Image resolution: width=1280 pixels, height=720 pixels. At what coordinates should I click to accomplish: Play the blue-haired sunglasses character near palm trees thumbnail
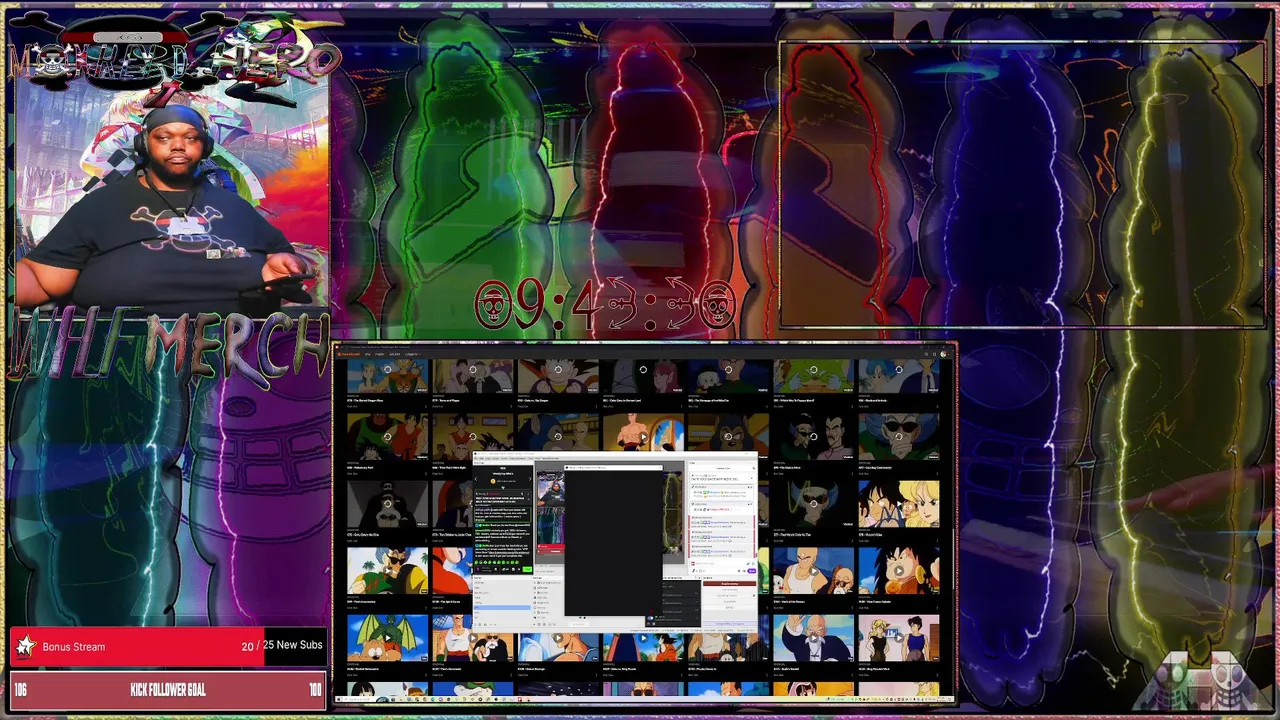387,571
